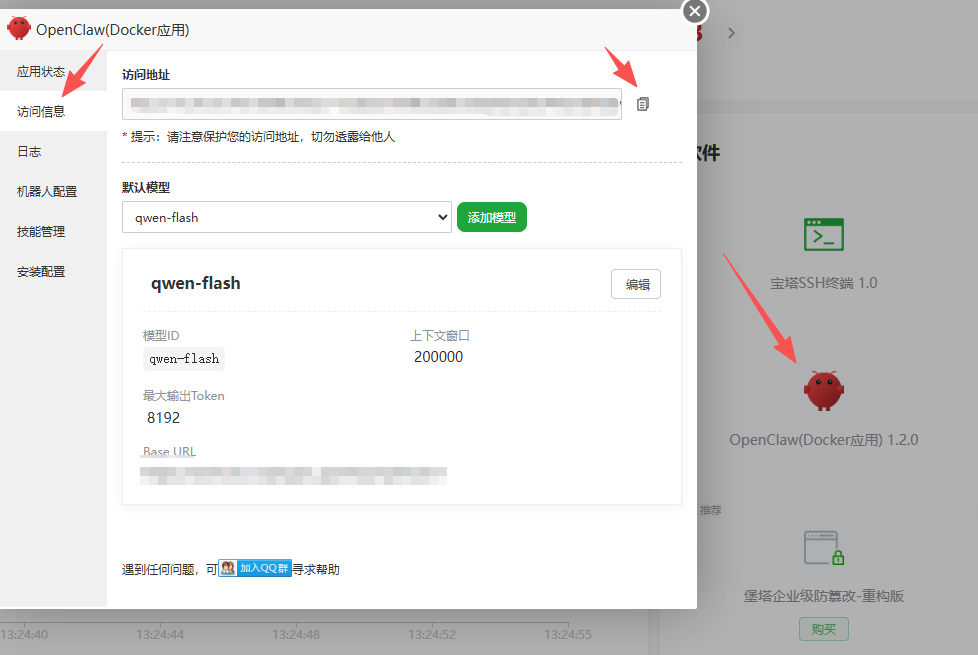
Task: Click the qwen-flash card heading
Action: pyautogui.click(x=196, y=283)
